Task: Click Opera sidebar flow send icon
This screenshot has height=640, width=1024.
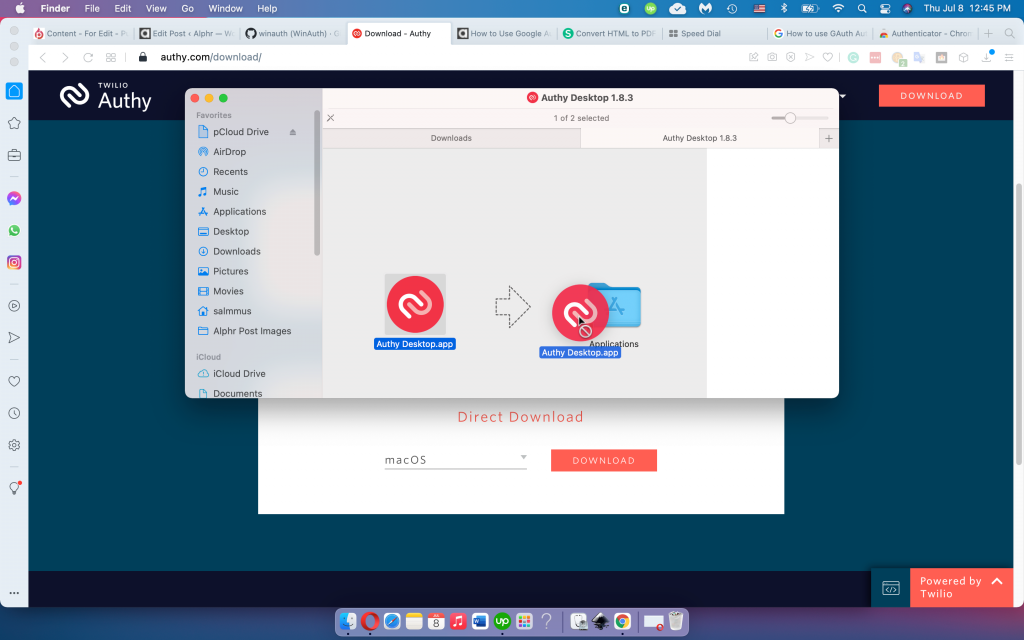Action: (x=14, y=338)
